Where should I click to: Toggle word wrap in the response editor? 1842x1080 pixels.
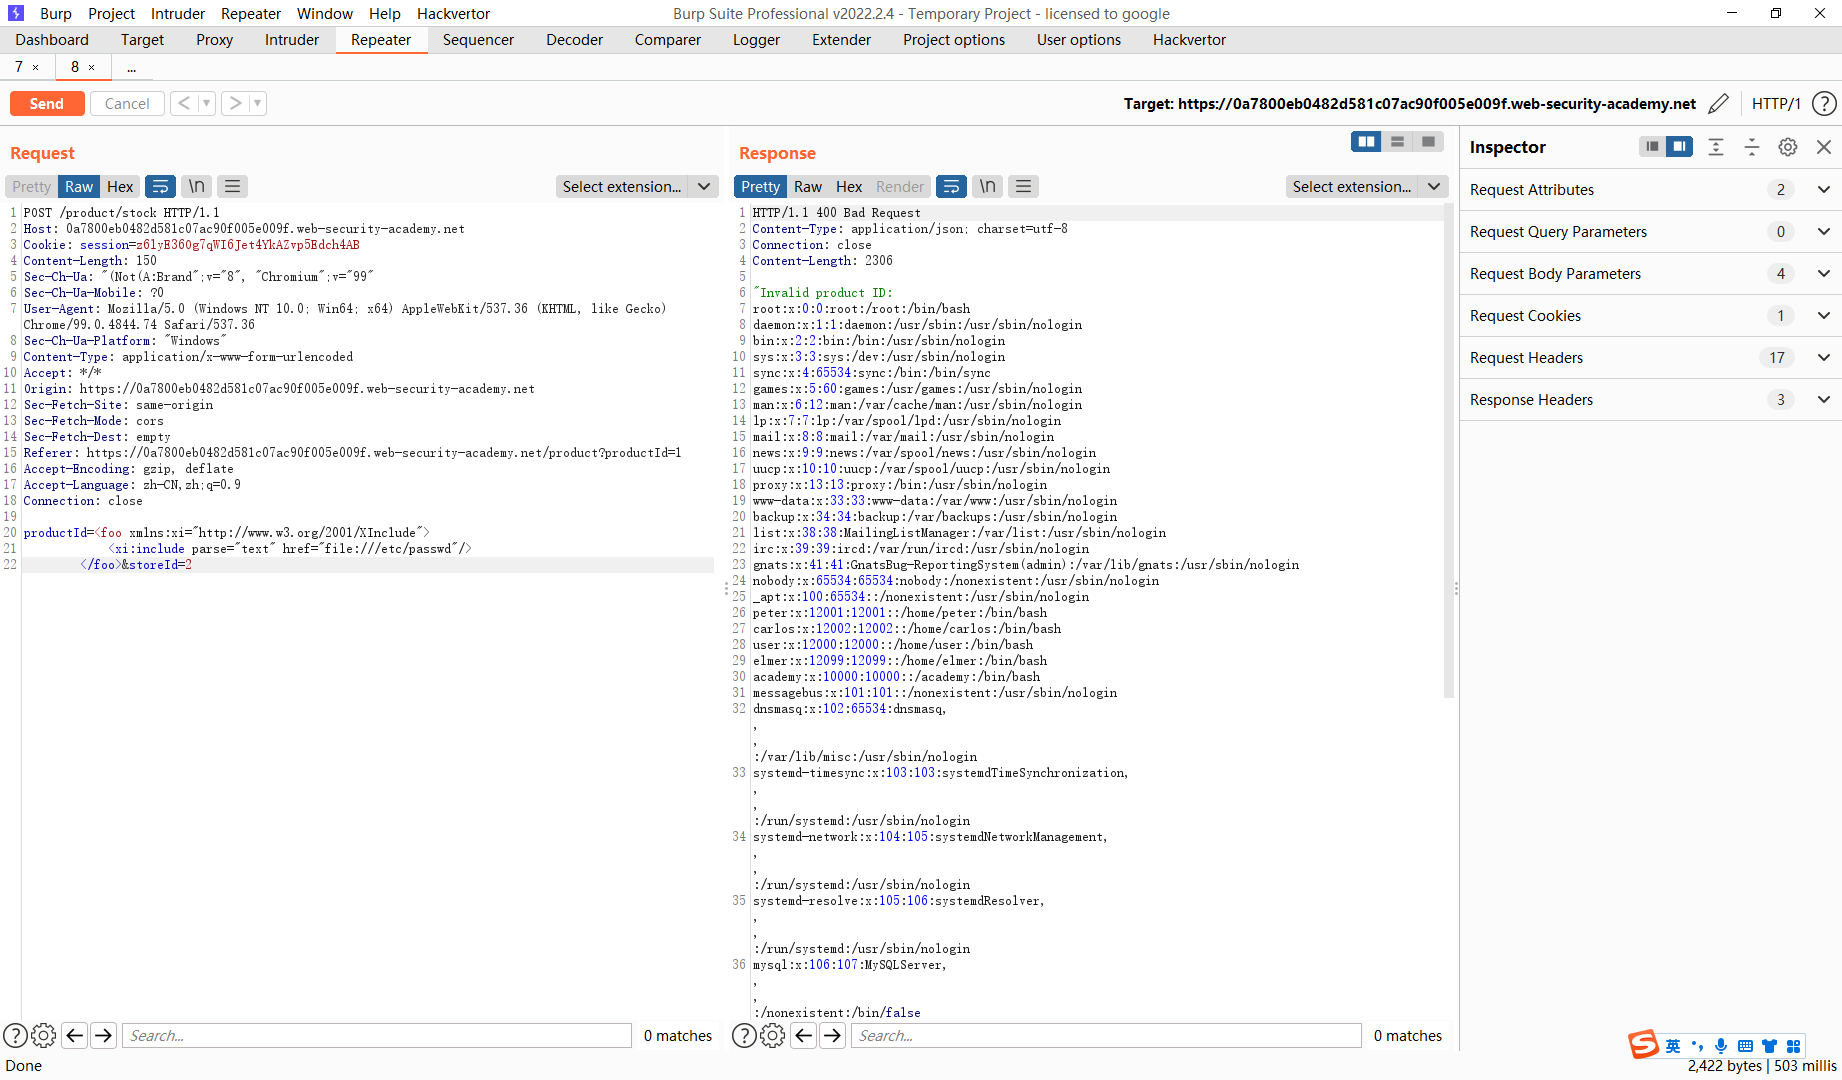pos(950,186)
